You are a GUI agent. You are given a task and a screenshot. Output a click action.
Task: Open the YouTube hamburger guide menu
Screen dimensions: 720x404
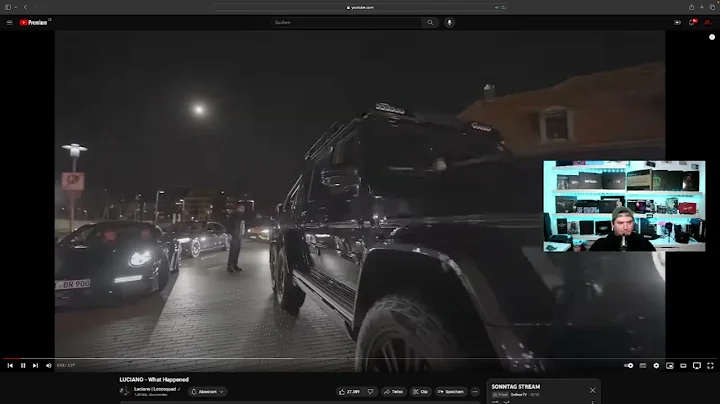pos(9,22)
